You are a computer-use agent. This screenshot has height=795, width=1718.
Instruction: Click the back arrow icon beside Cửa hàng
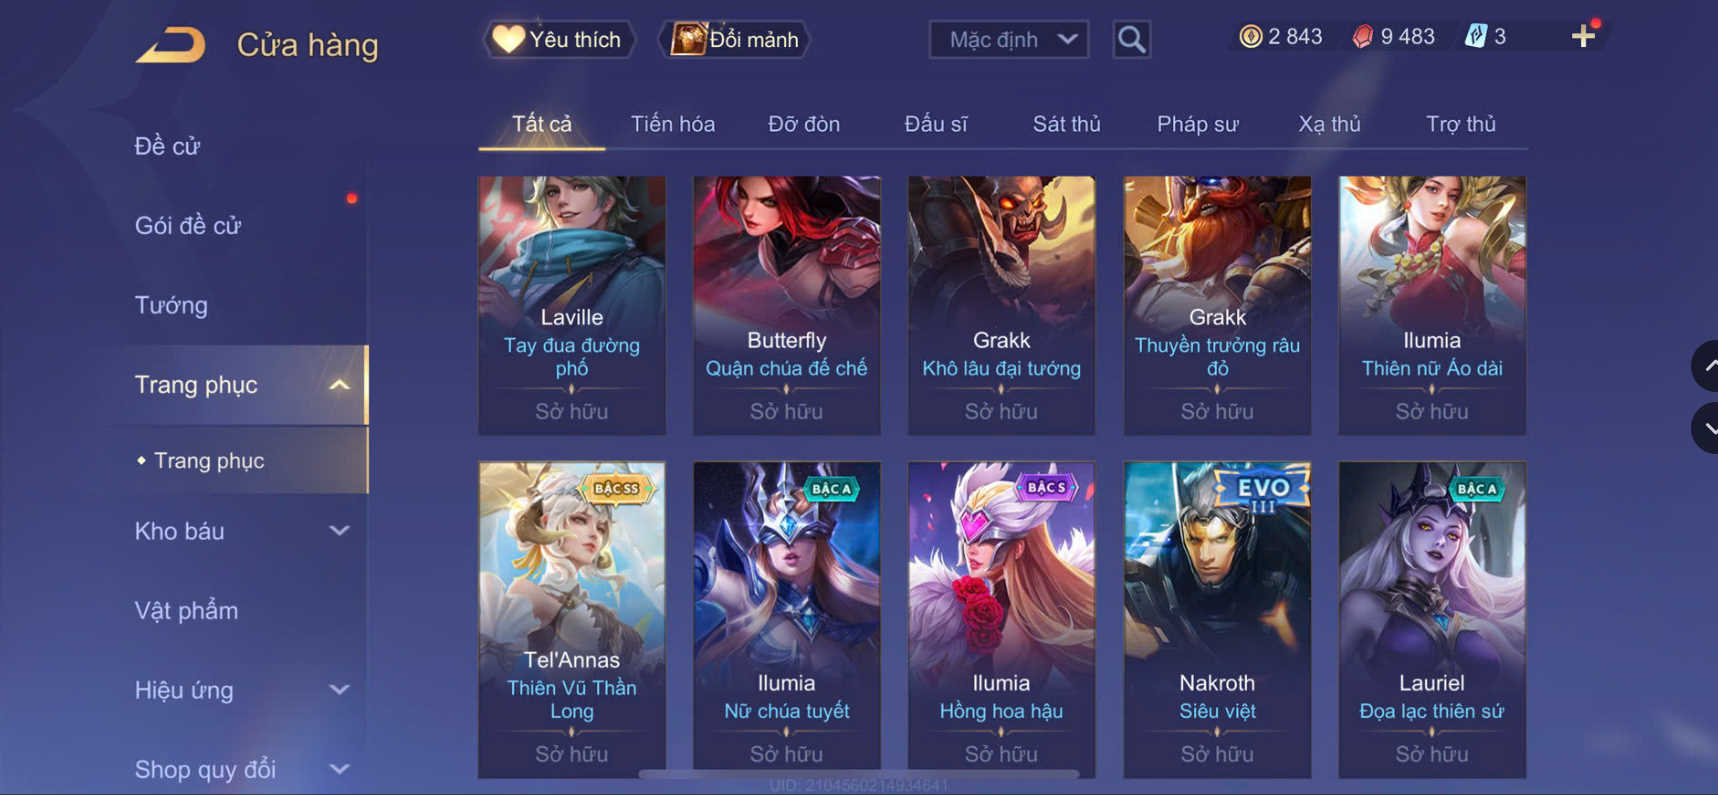[x=171, y=45]
